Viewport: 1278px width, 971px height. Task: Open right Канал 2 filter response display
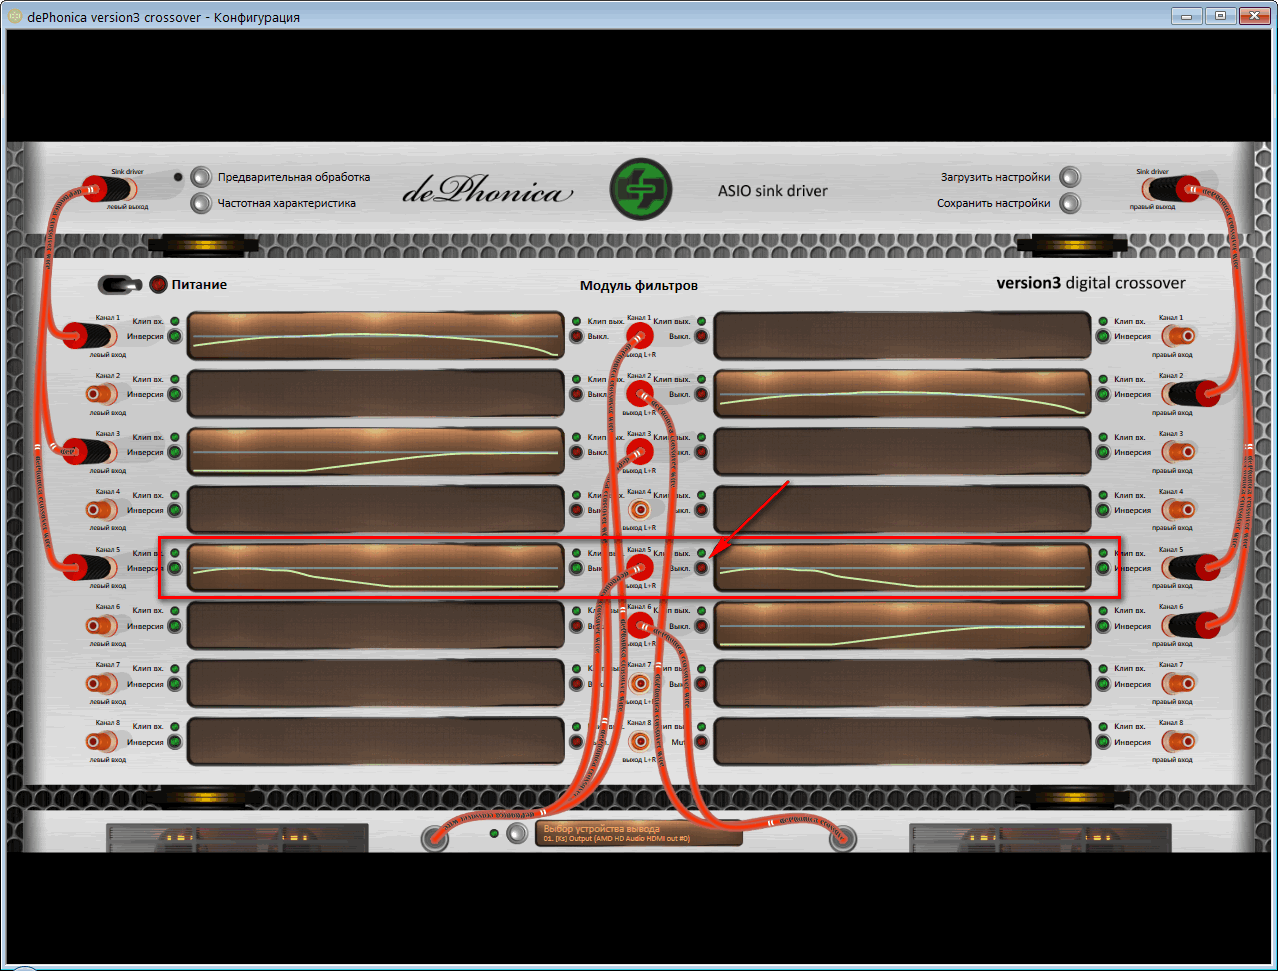pyautogui.click(x=902, y=394)
